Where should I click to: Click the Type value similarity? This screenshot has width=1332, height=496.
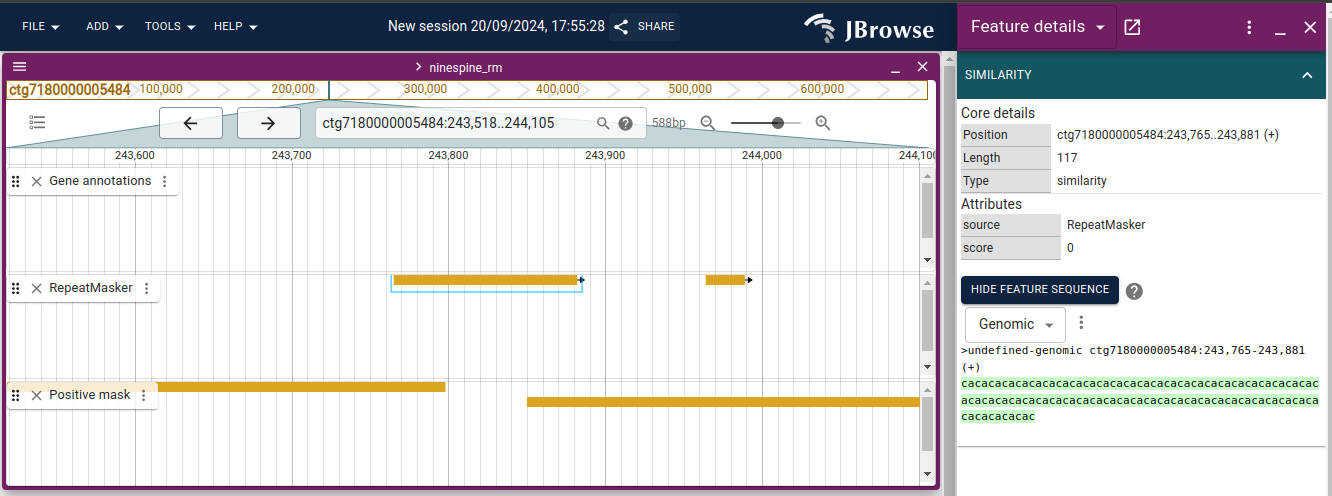click(x=1082, y=181)
